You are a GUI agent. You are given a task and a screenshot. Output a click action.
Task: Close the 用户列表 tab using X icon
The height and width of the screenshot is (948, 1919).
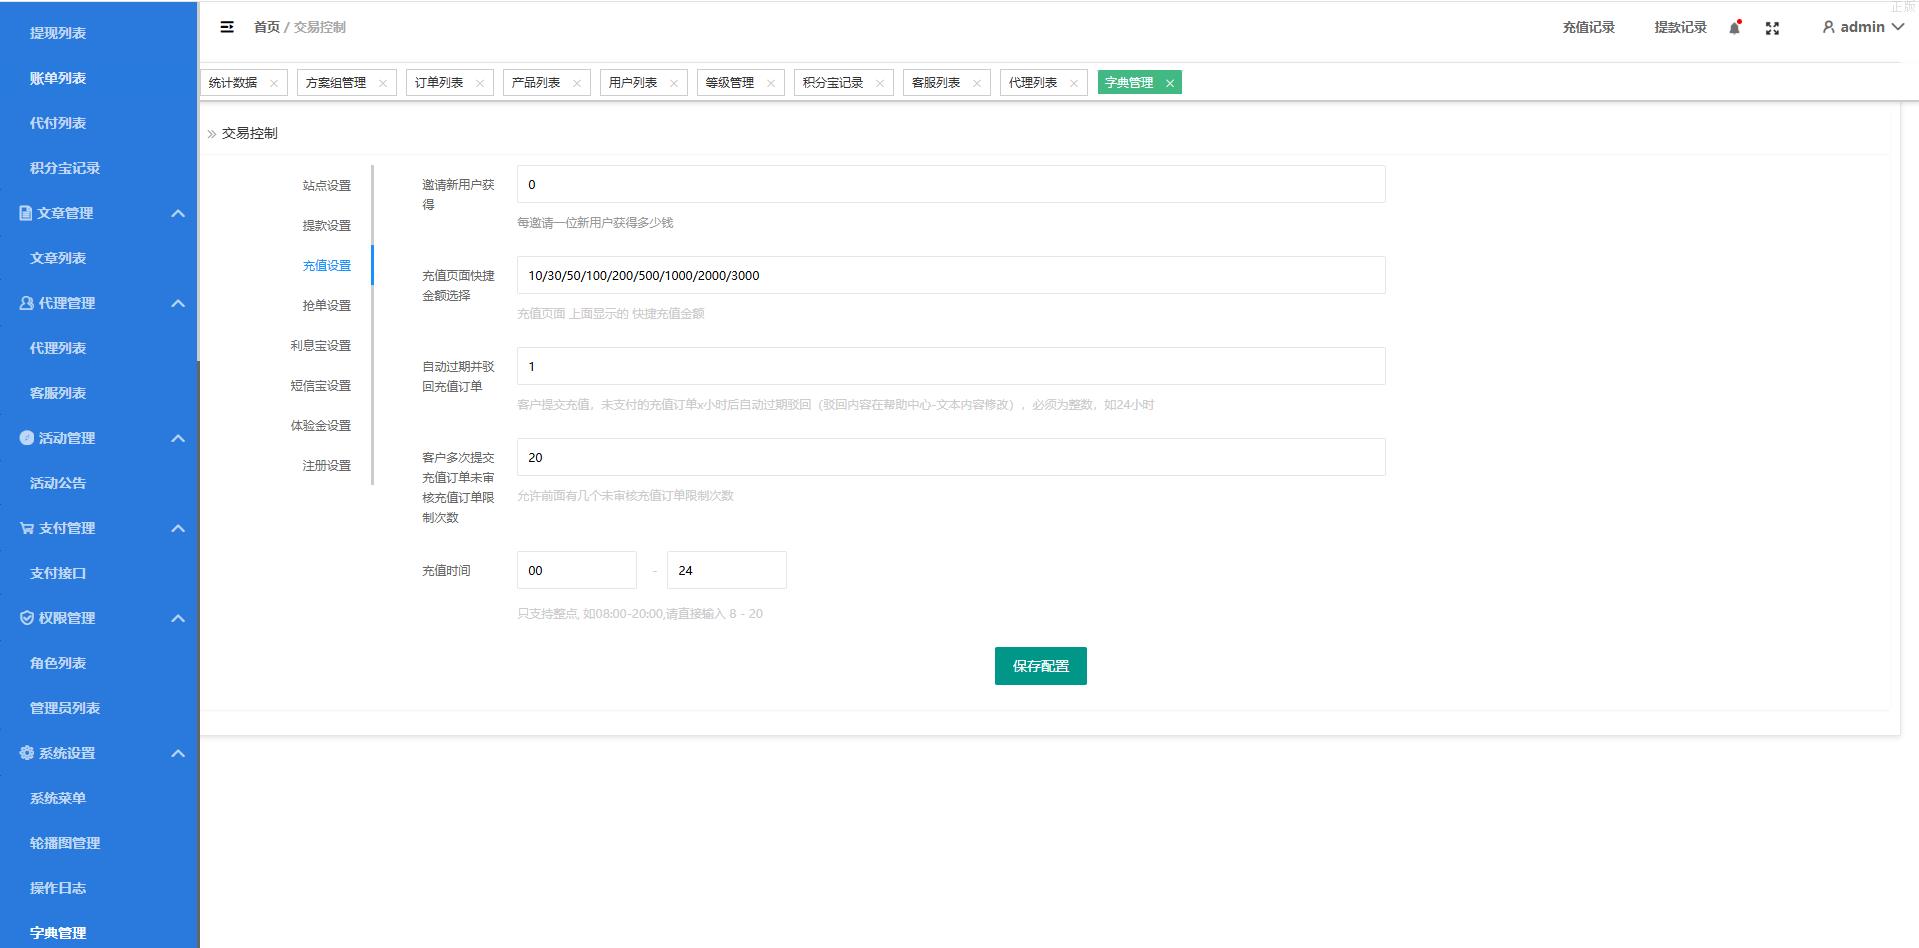coord(674,83)
